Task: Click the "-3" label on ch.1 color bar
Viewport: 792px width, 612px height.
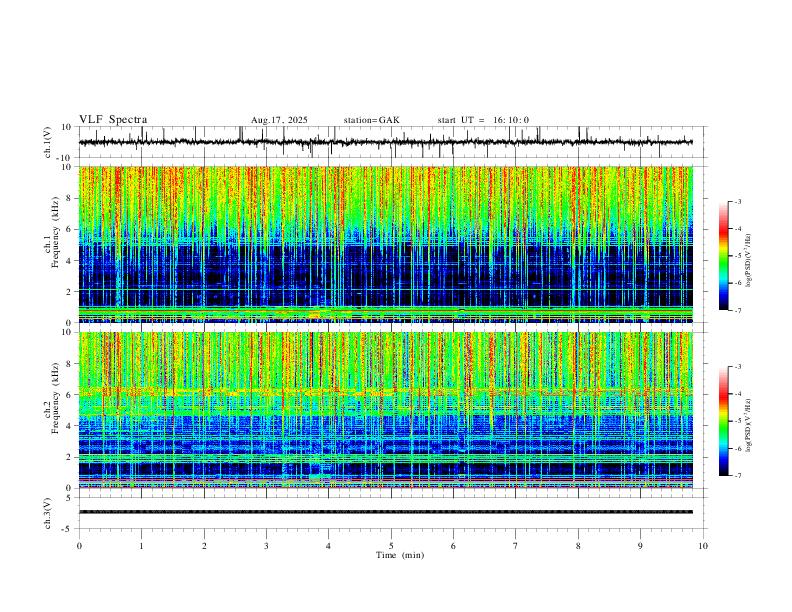Action: pyautogui.click(x=737, y=201)
